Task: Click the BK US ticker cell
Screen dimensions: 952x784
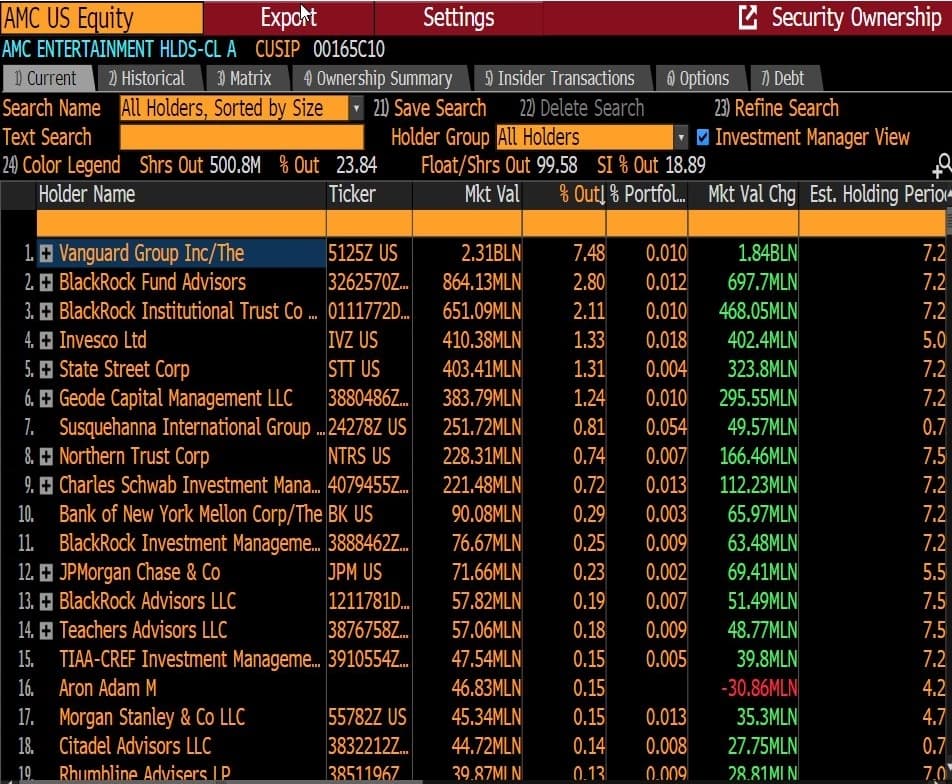Action: coord(351,514)
